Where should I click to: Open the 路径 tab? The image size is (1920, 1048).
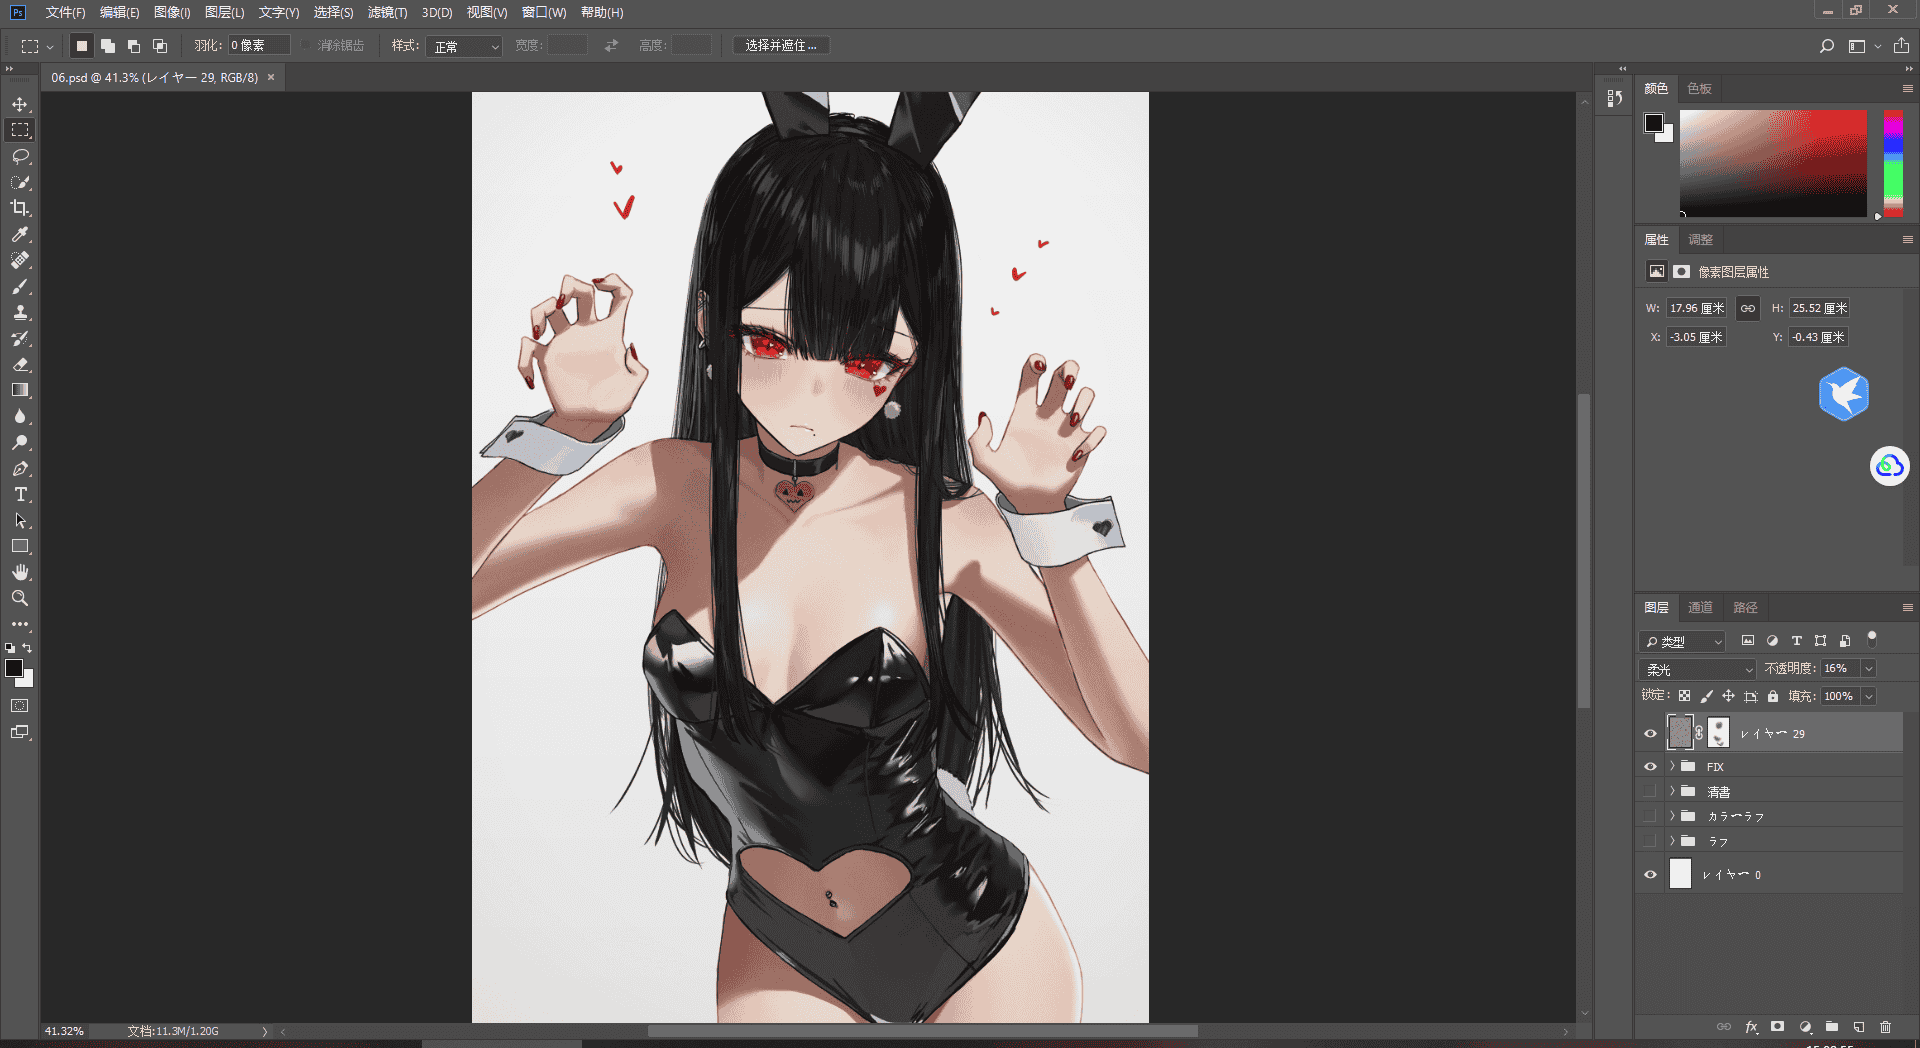[x=1745, y=607]
